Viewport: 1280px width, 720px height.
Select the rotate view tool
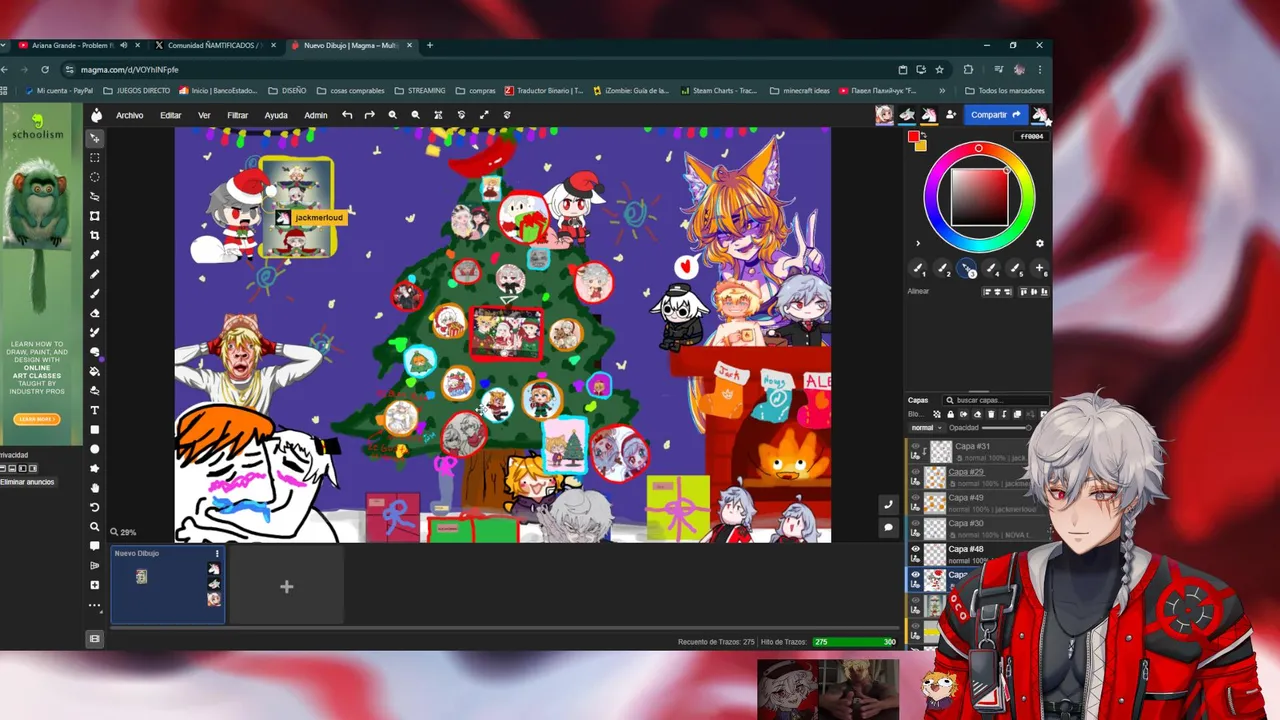(x=95, y=507)
